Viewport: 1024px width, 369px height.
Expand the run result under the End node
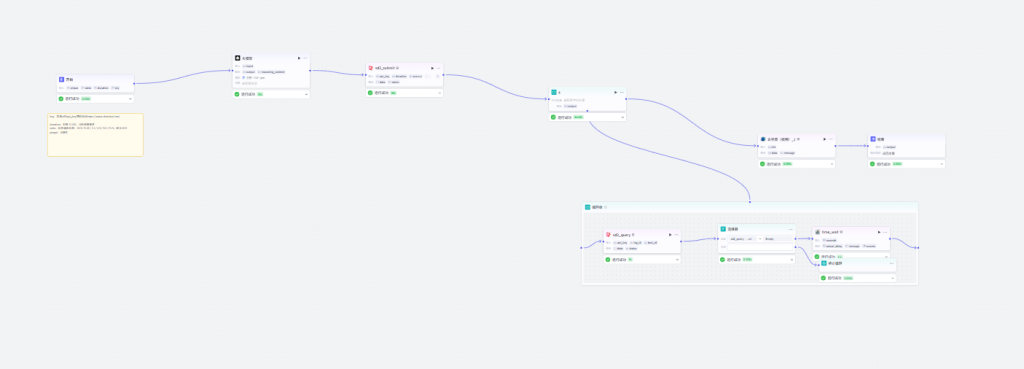pyautogui.click(x=941, y=164)
